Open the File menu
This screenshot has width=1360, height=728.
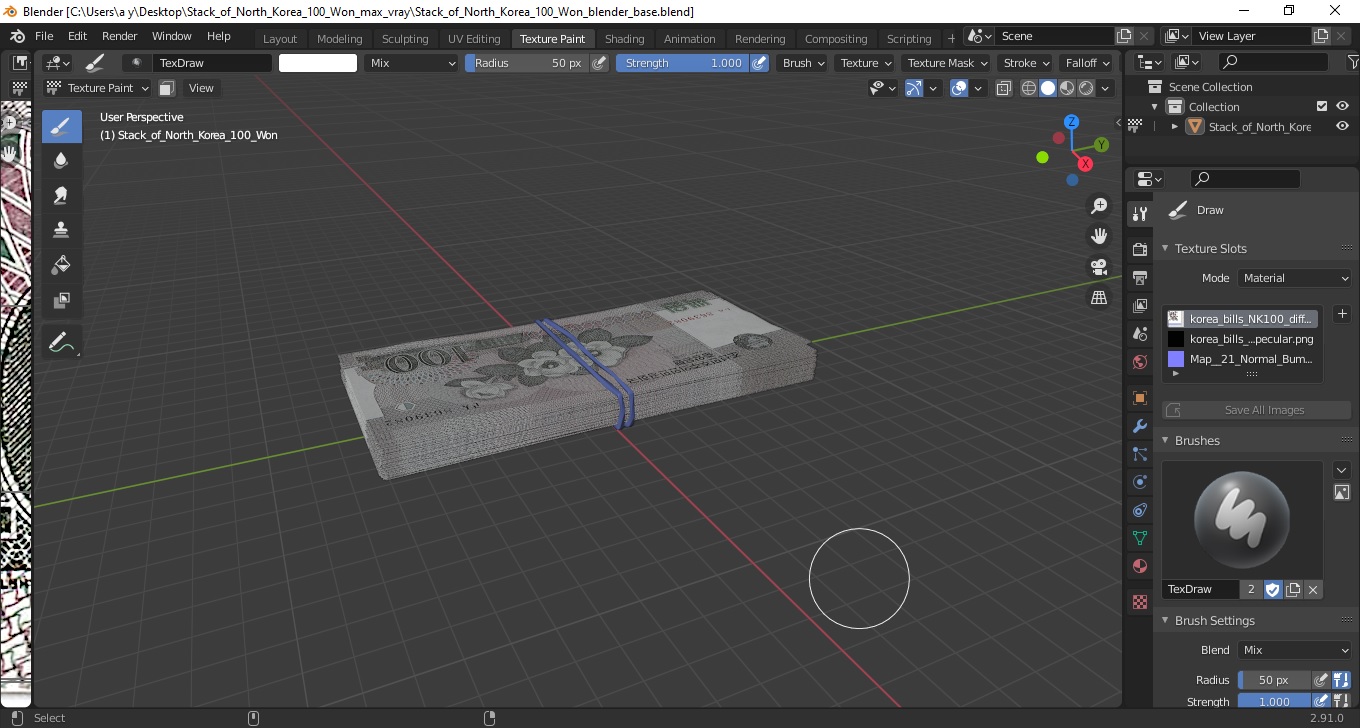point(44,36)
